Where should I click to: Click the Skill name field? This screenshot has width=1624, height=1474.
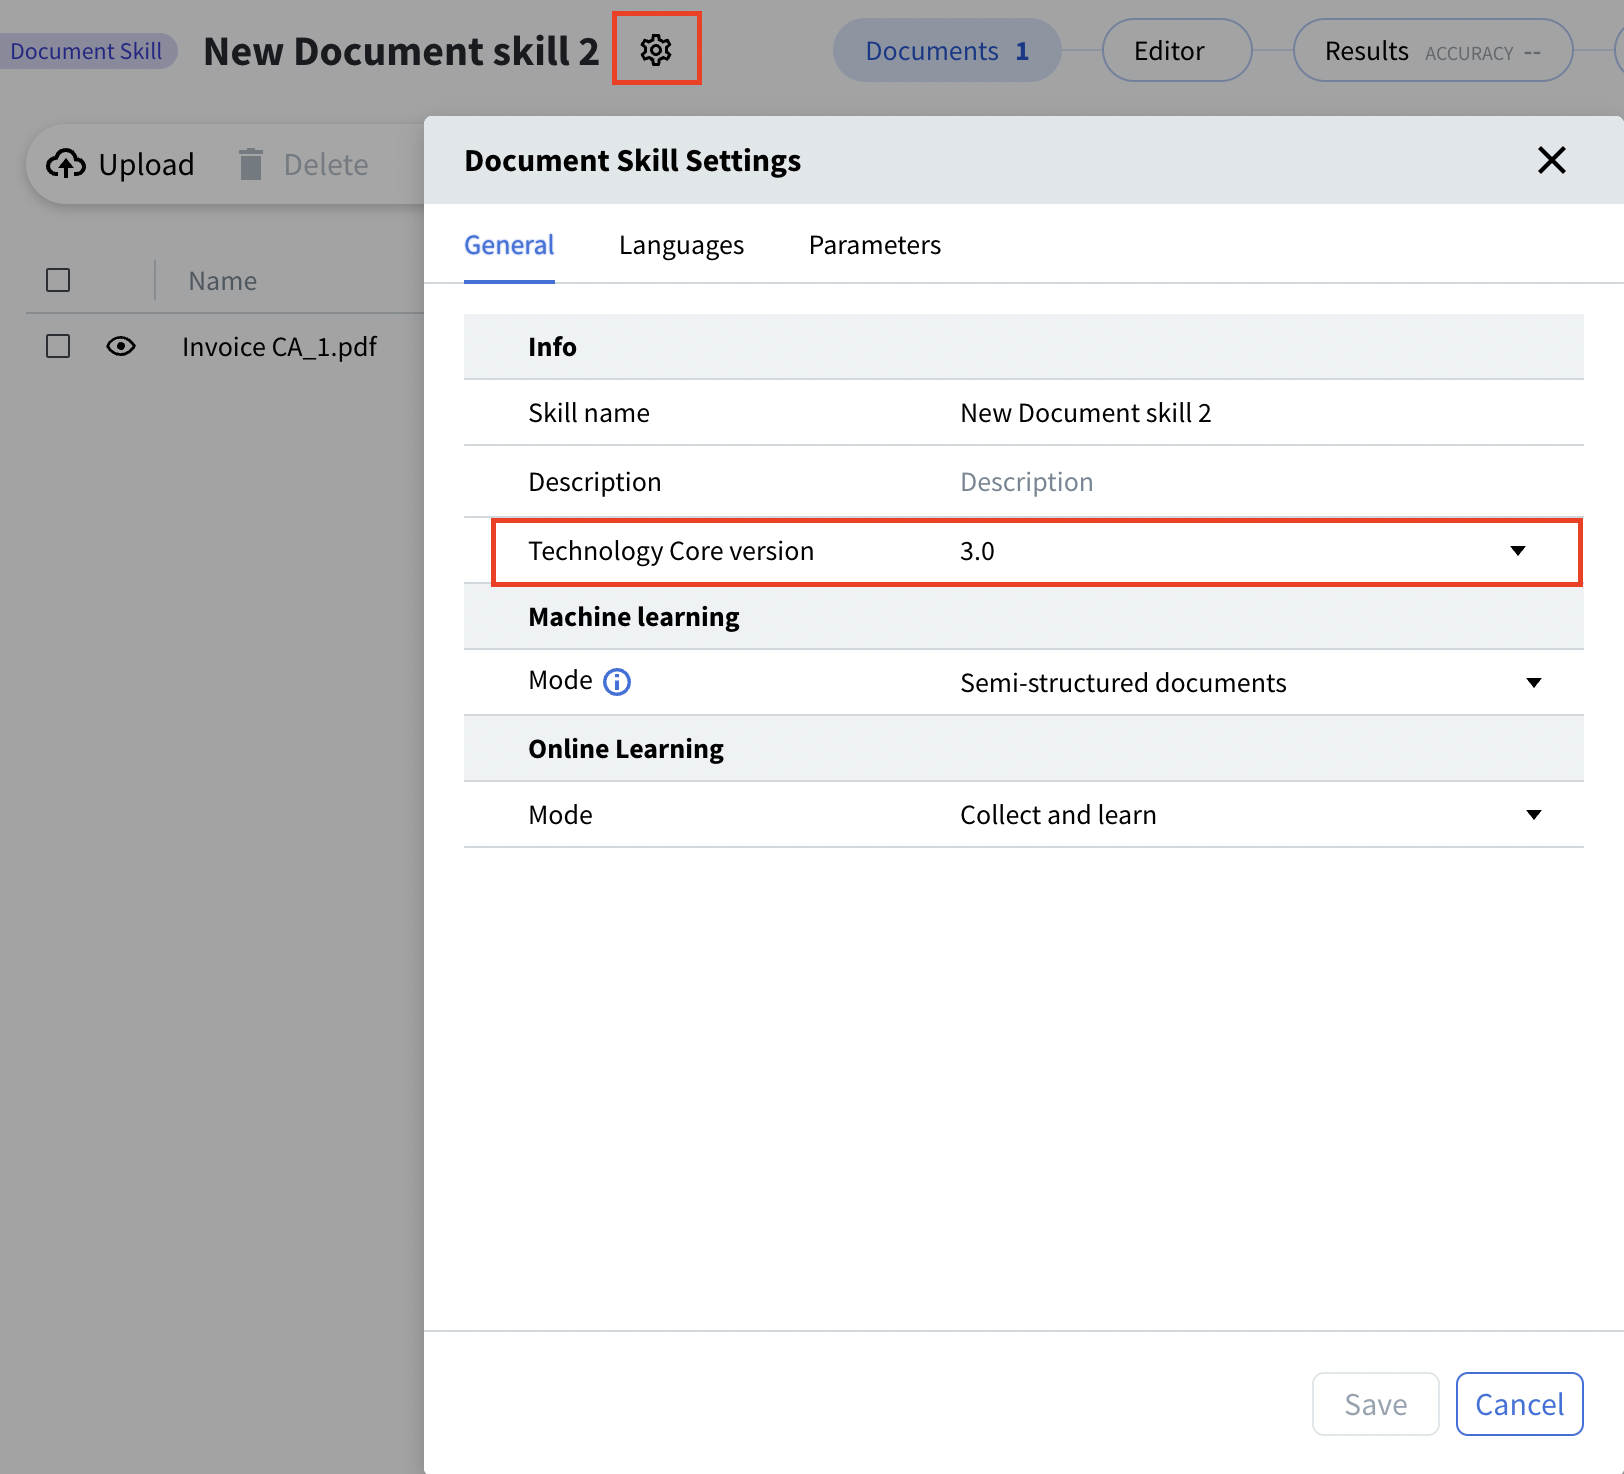1240,413
